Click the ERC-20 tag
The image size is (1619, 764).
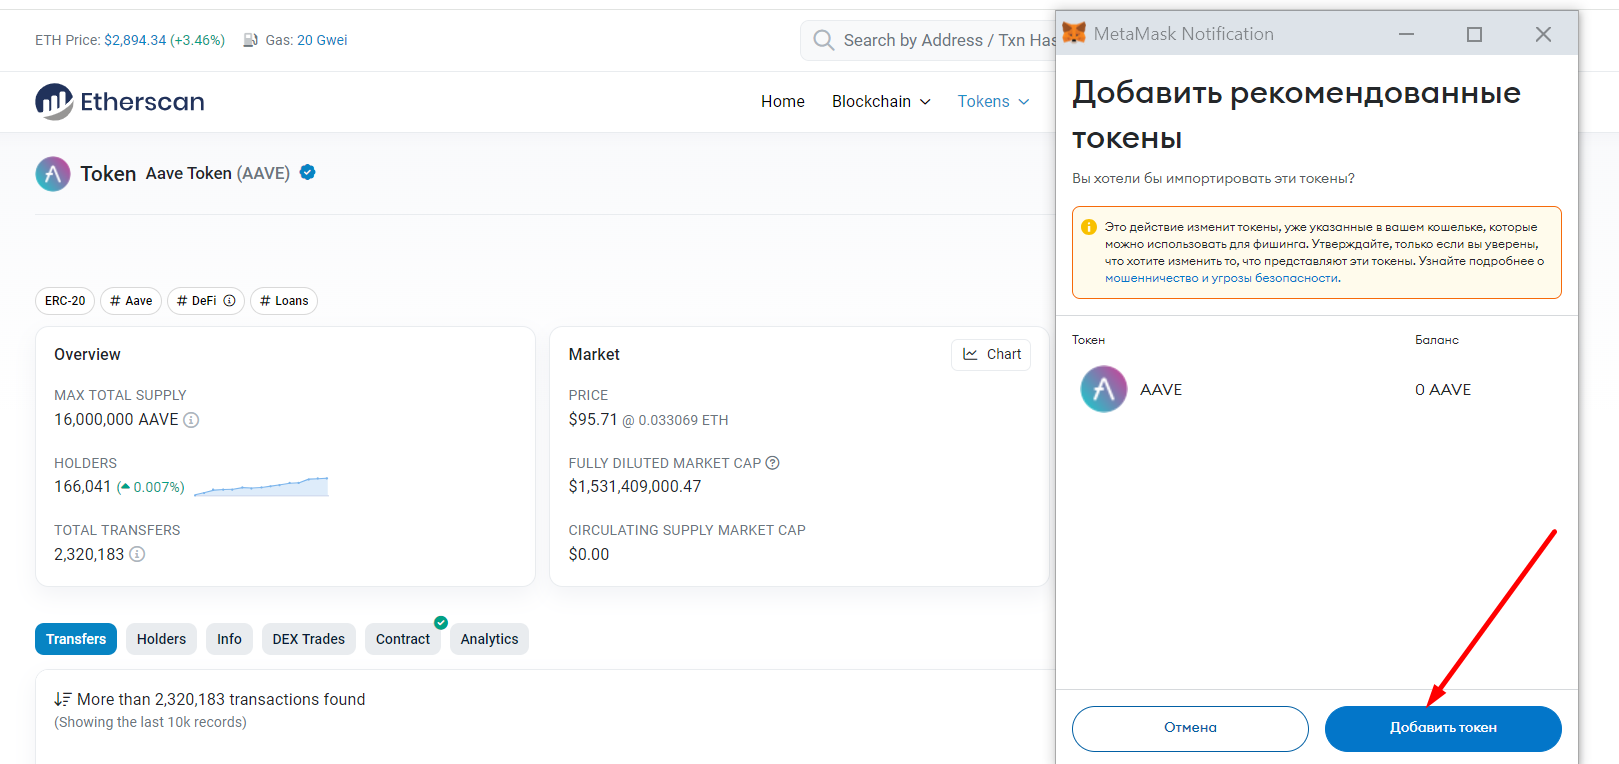[65, 301]
